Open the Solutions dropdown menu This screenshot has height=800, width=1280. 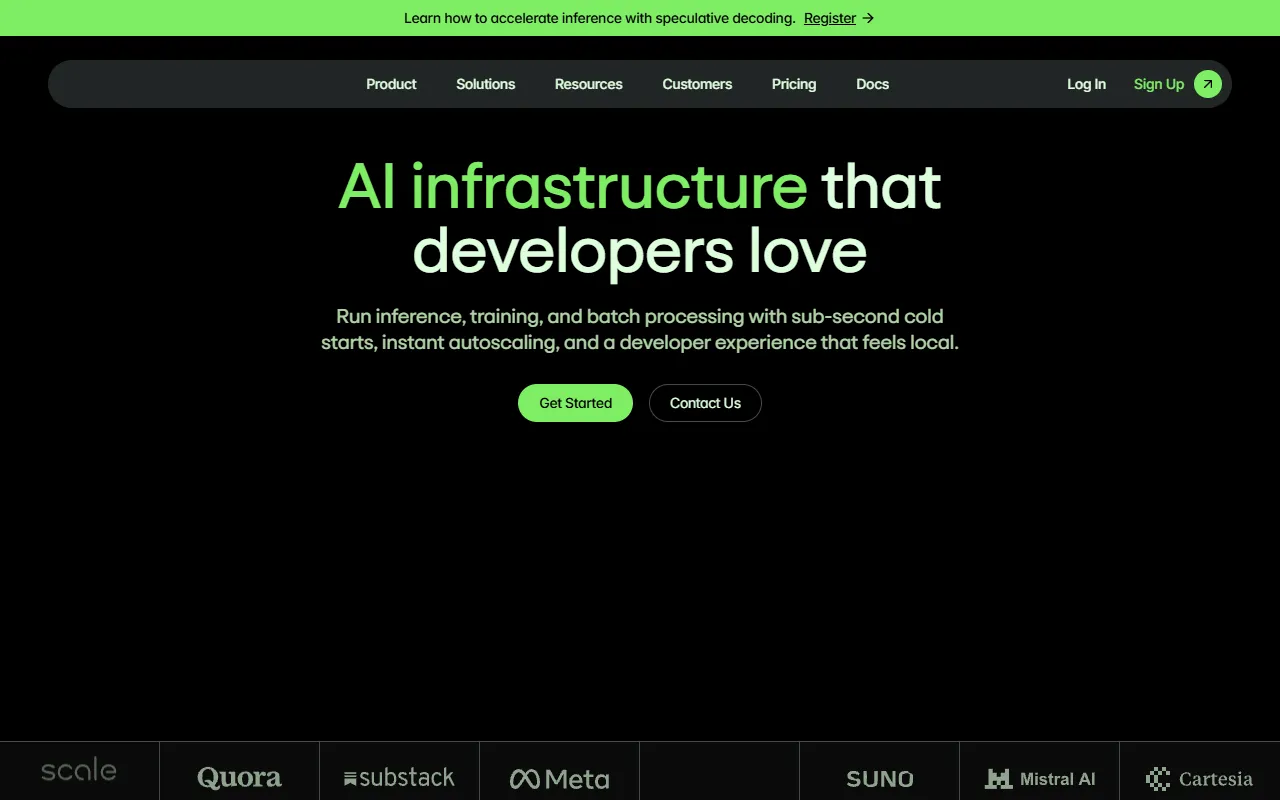(x=485, y=84)
